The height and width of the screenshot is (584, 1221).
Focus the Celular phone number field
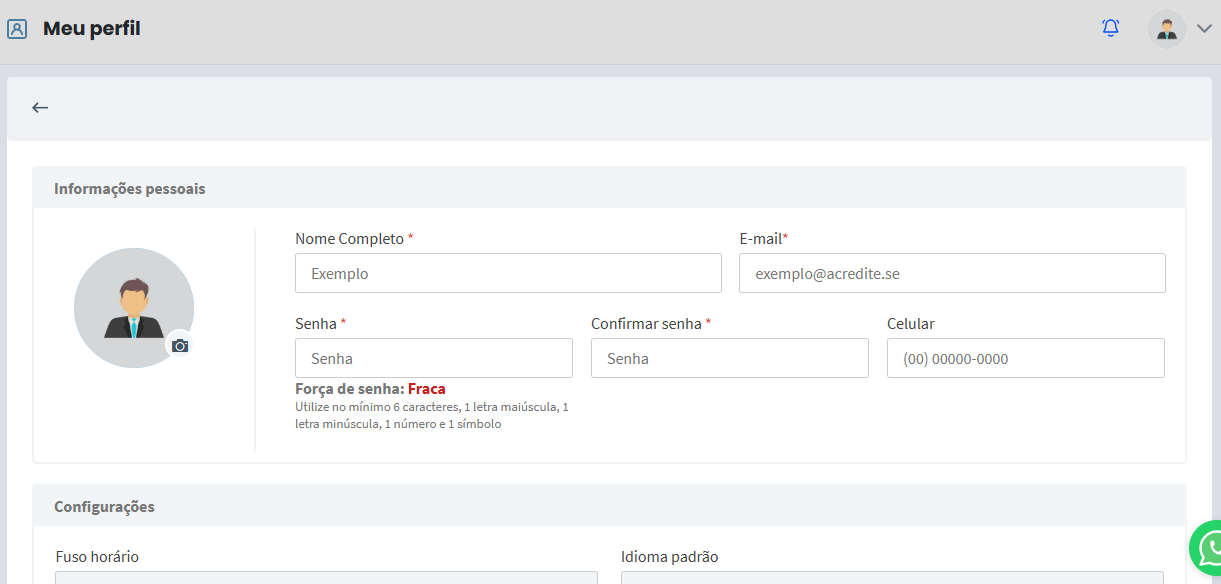(x=1025, y=358)
